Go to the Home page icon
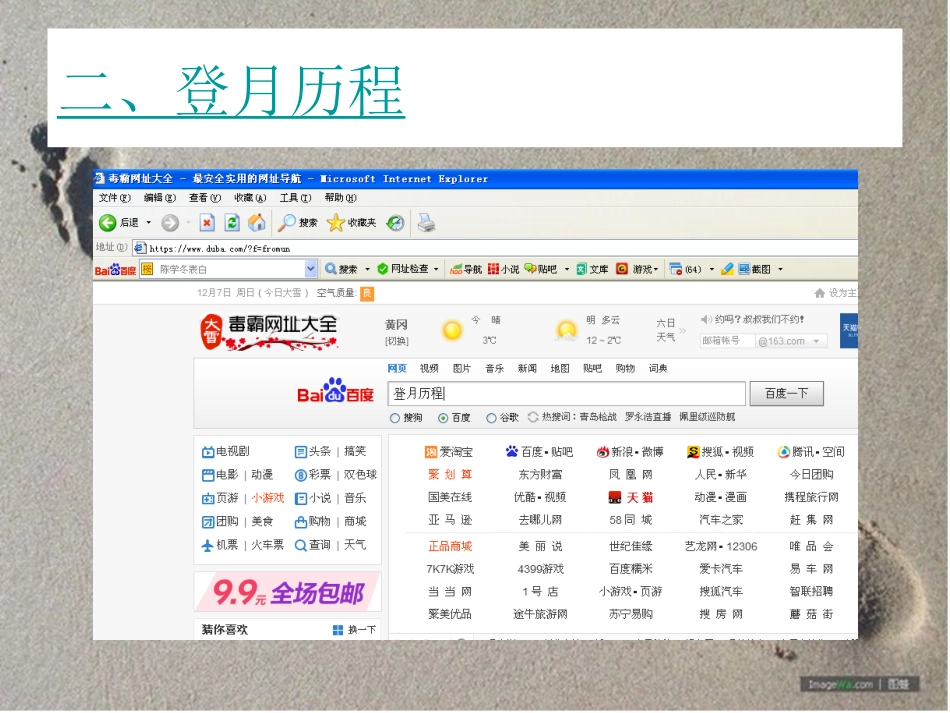 coord(257,223)
